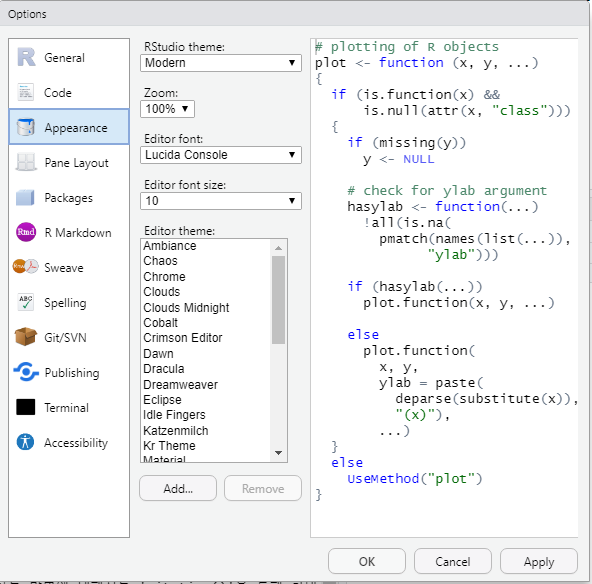Confirm settings with OK button
The image size is (592, 584).
tap(367, 561)
